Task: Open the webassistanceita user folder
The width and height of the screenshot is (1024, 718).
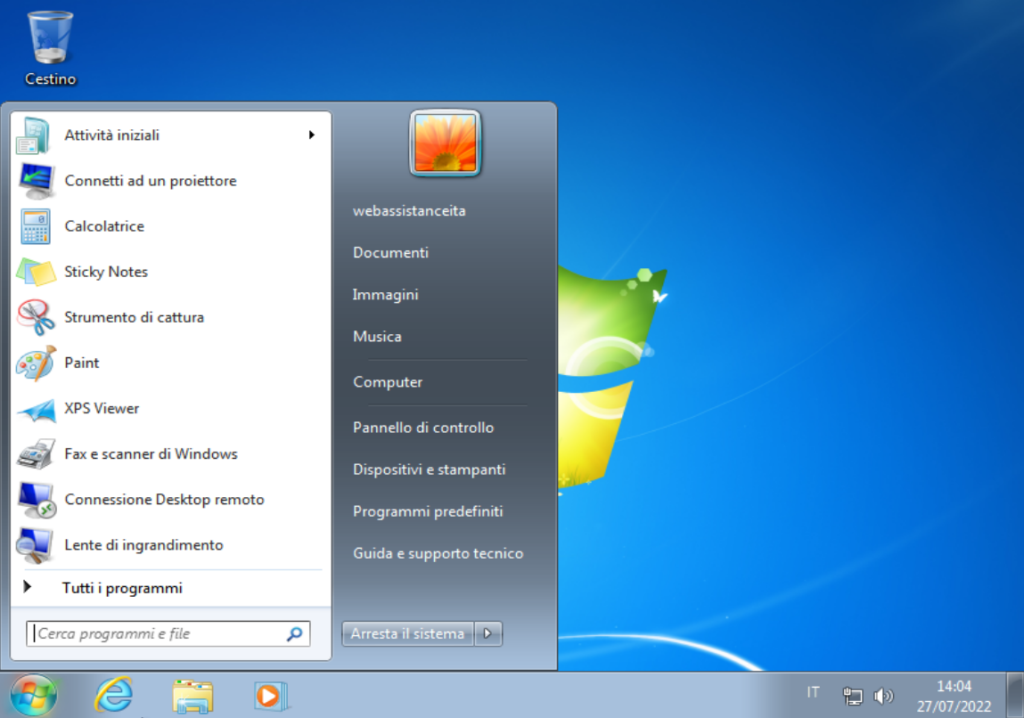Action: click(409, 211)
